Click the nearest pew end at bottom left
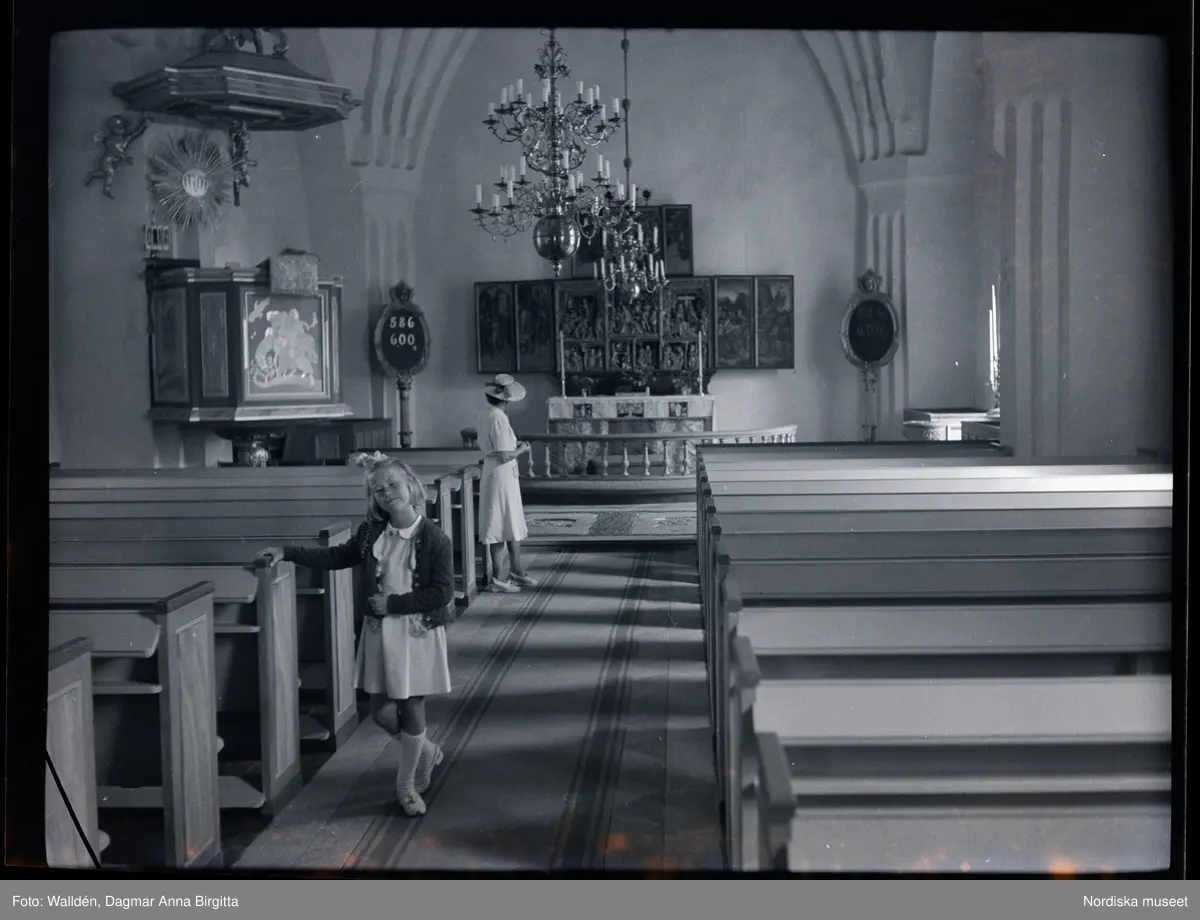Screen dimensions: 1200x920 click(x=72, y=750)
